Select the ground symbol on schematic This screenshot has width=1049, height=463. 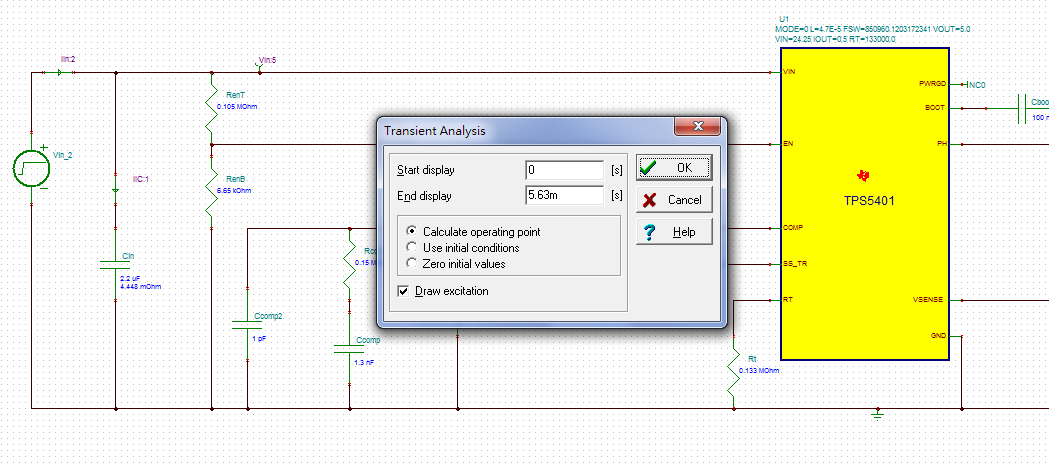click(x=878, y=415)
